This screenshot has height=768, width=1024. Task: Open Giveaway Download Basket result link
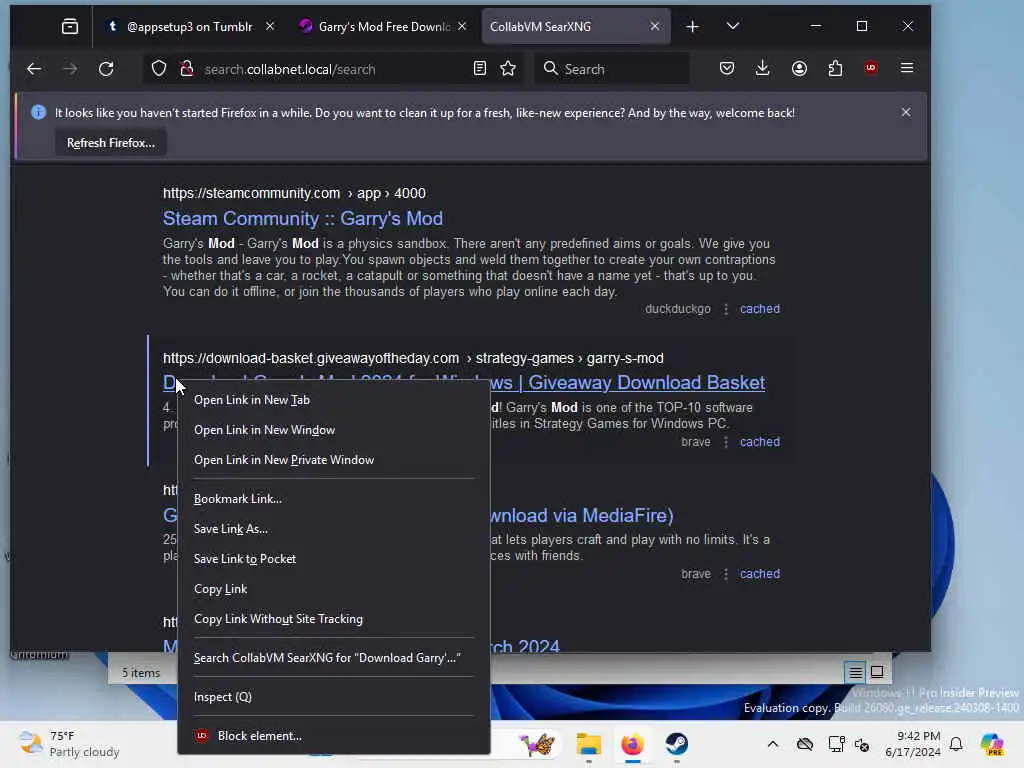pyautogui.click(x=628, y=383)
